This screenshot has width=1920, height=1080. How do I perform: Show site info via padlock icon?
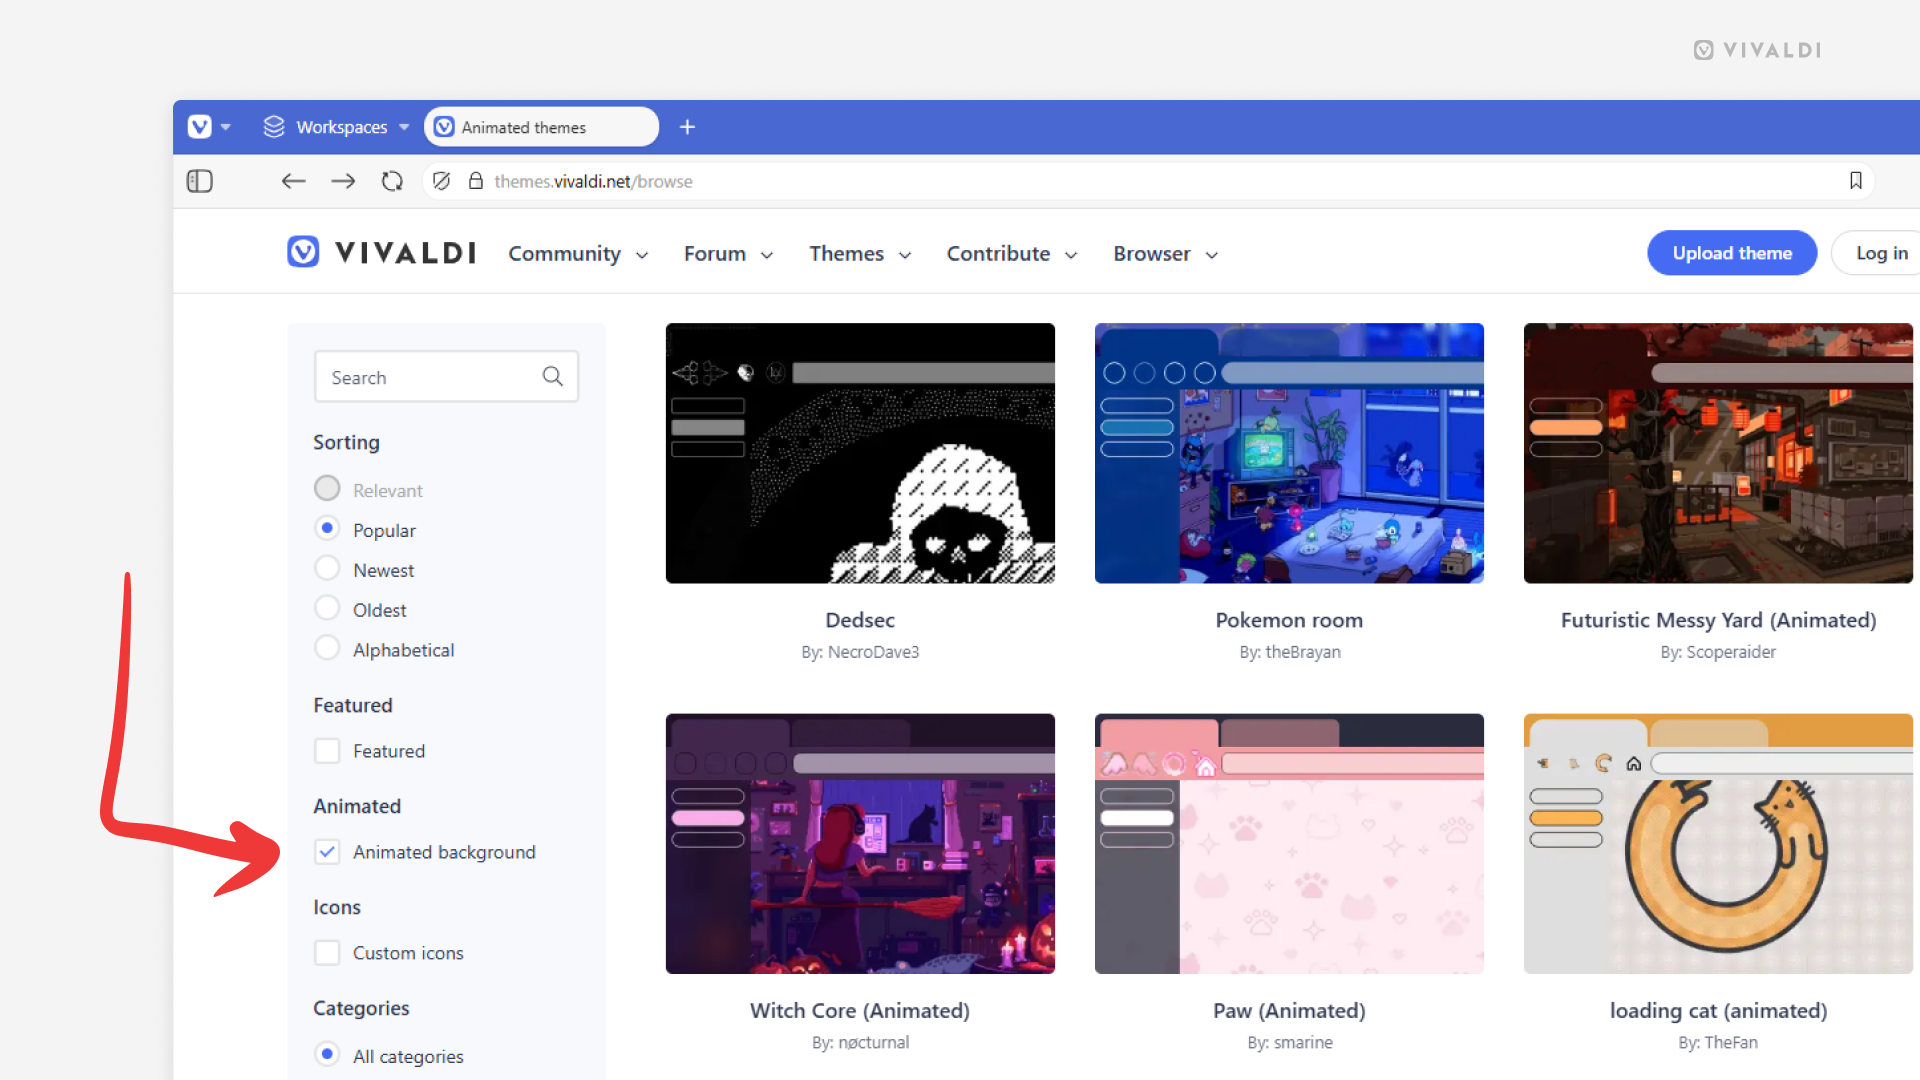[x=476, y=181]
